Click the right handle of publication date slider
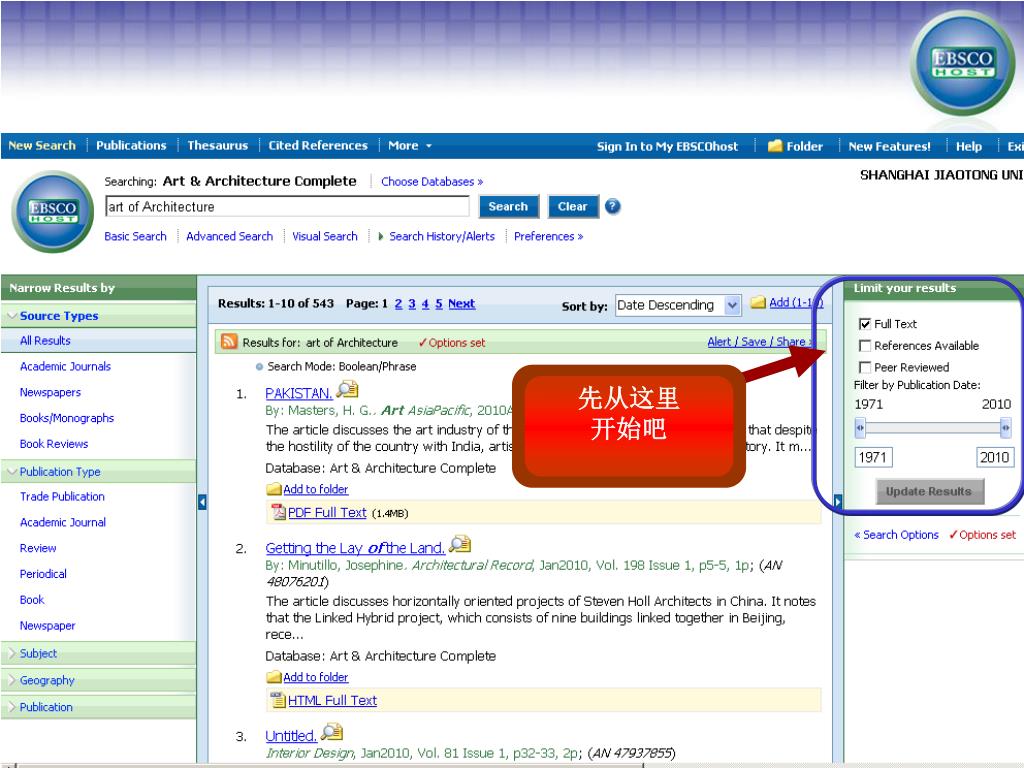This screenshot has height=768, width=1024. pos(1005,428)
